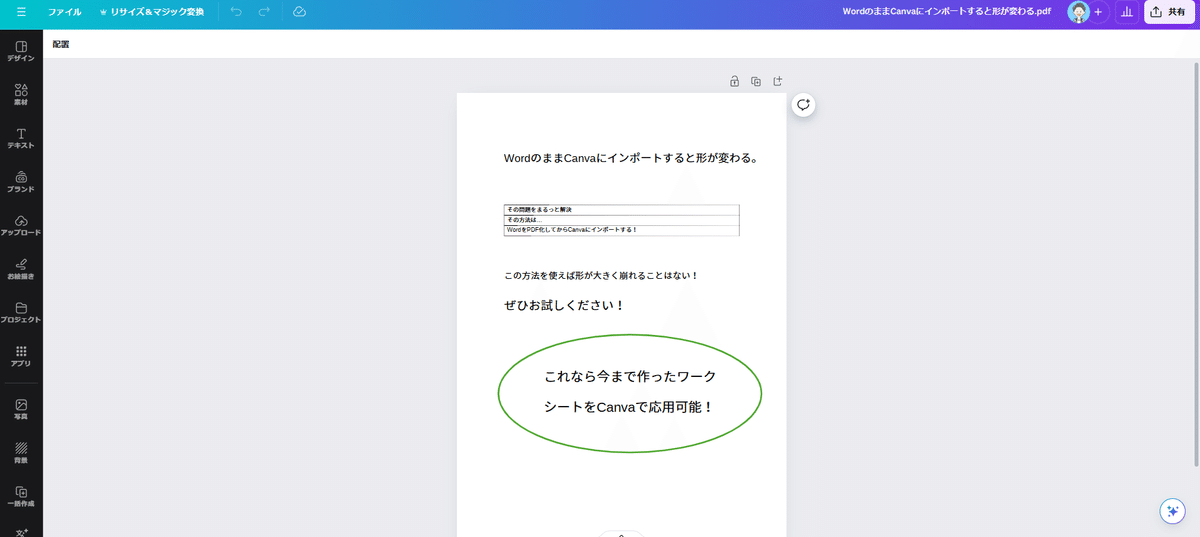Click the Canva assistant sparkle button
Screen dimensions: 1200x537
1172,511
